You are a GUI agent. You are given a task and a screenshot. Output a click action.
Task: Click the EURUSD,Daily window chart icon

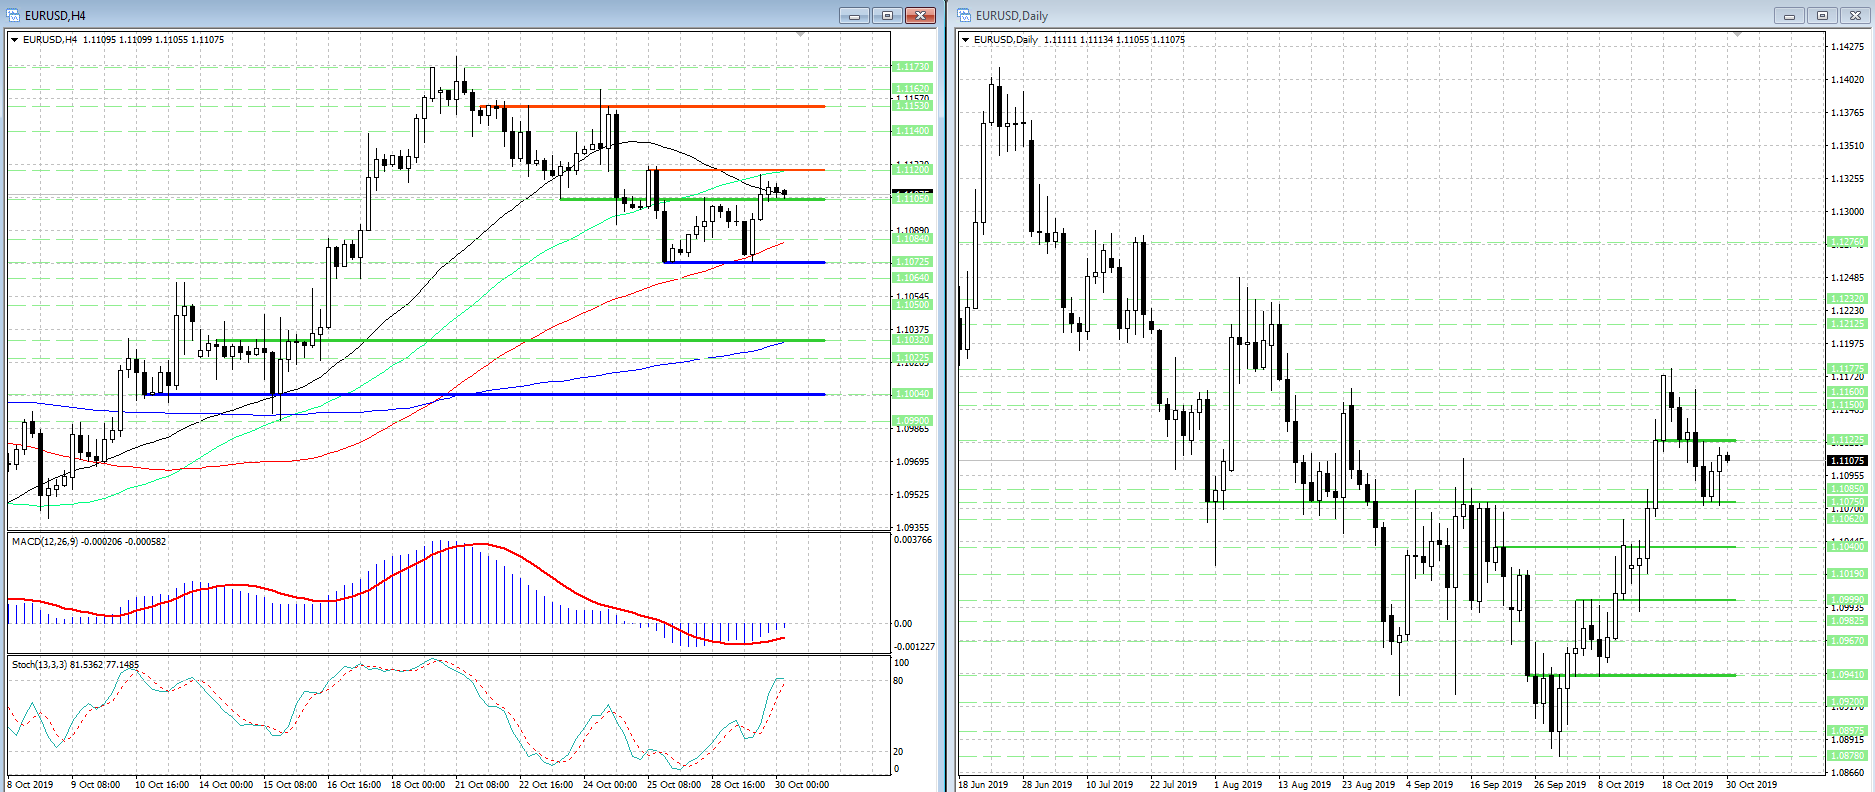point(964,15)
